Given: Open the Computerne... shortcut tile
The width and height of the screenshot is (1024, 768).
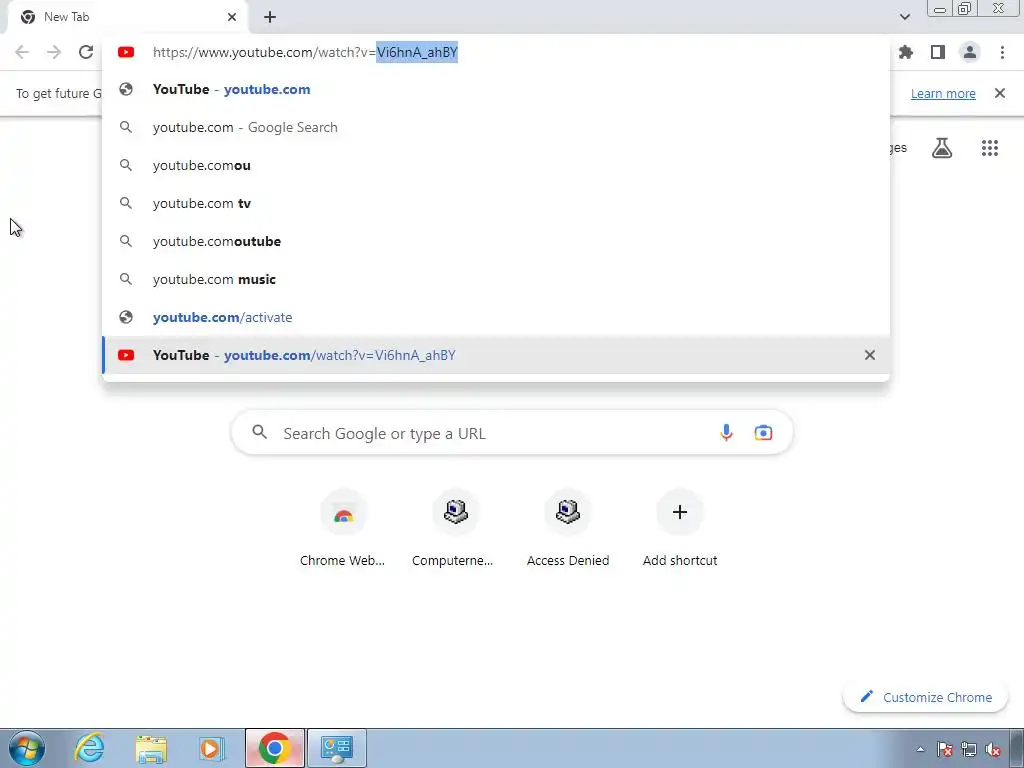Looking at the screenshot, I should 455,528.
